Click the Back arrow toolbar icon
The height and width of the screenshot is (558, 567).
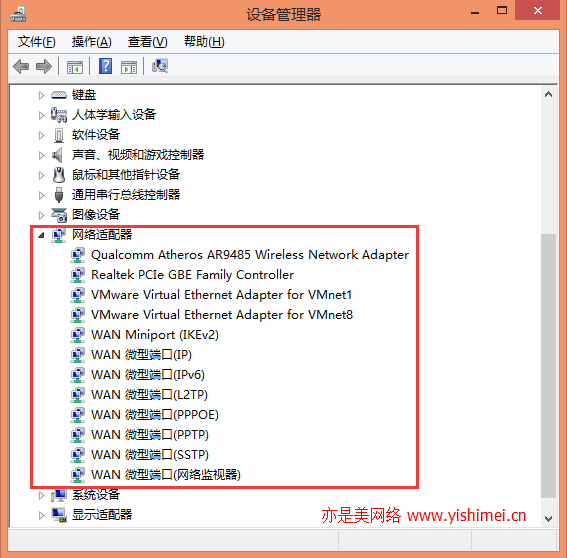[x=21, y=67]
